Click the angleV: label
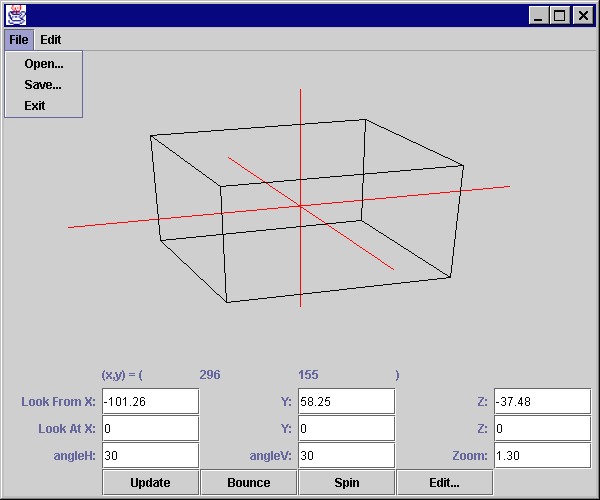The image size is (600, 500). click(x=271, y=456)
